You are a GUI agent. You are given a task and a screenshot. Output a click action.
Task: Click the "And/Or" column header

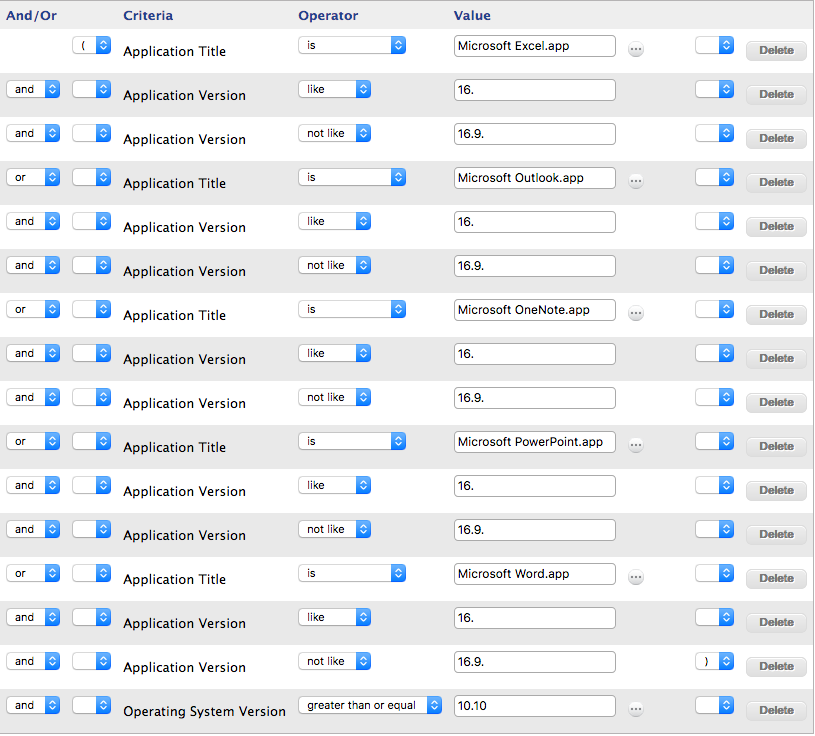pos(31,16)
